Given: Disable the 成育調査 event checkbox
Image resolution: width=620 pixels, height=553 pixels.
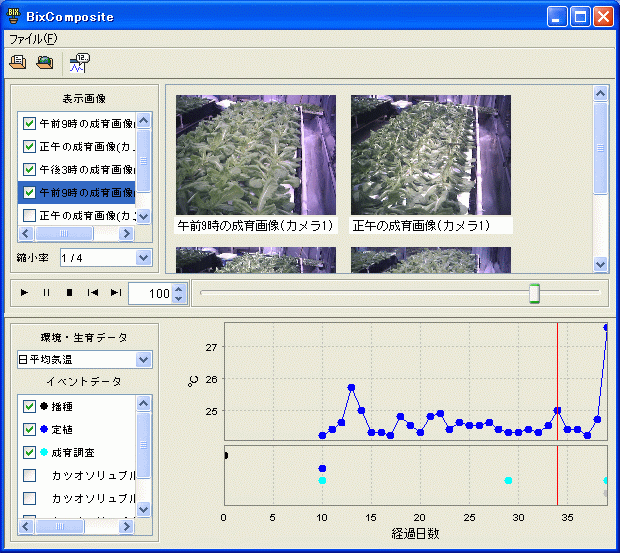Looking at the screenshot, I should [29, 452].
